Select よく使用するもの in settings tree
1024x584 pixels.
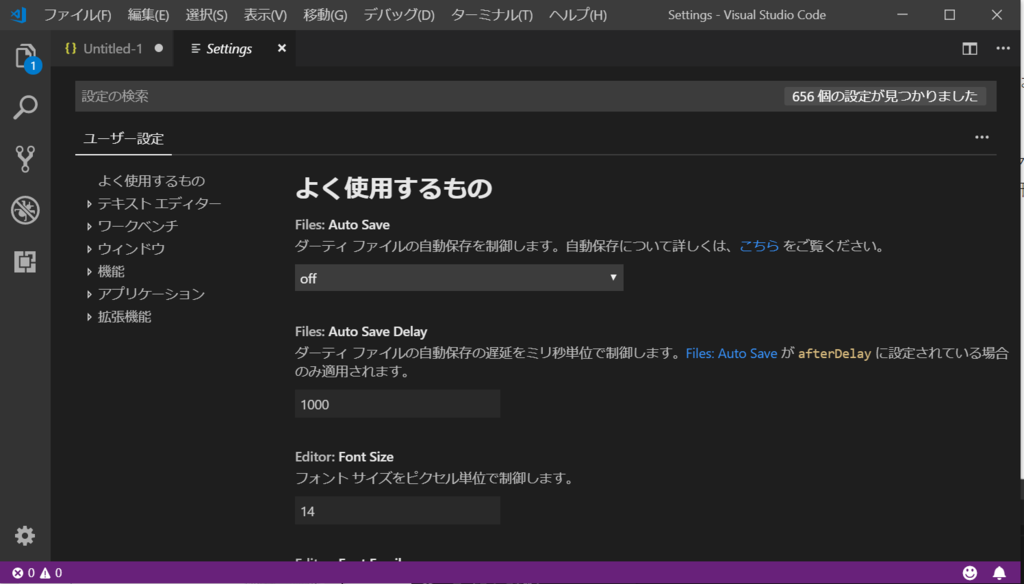click(x=152, y=181)
